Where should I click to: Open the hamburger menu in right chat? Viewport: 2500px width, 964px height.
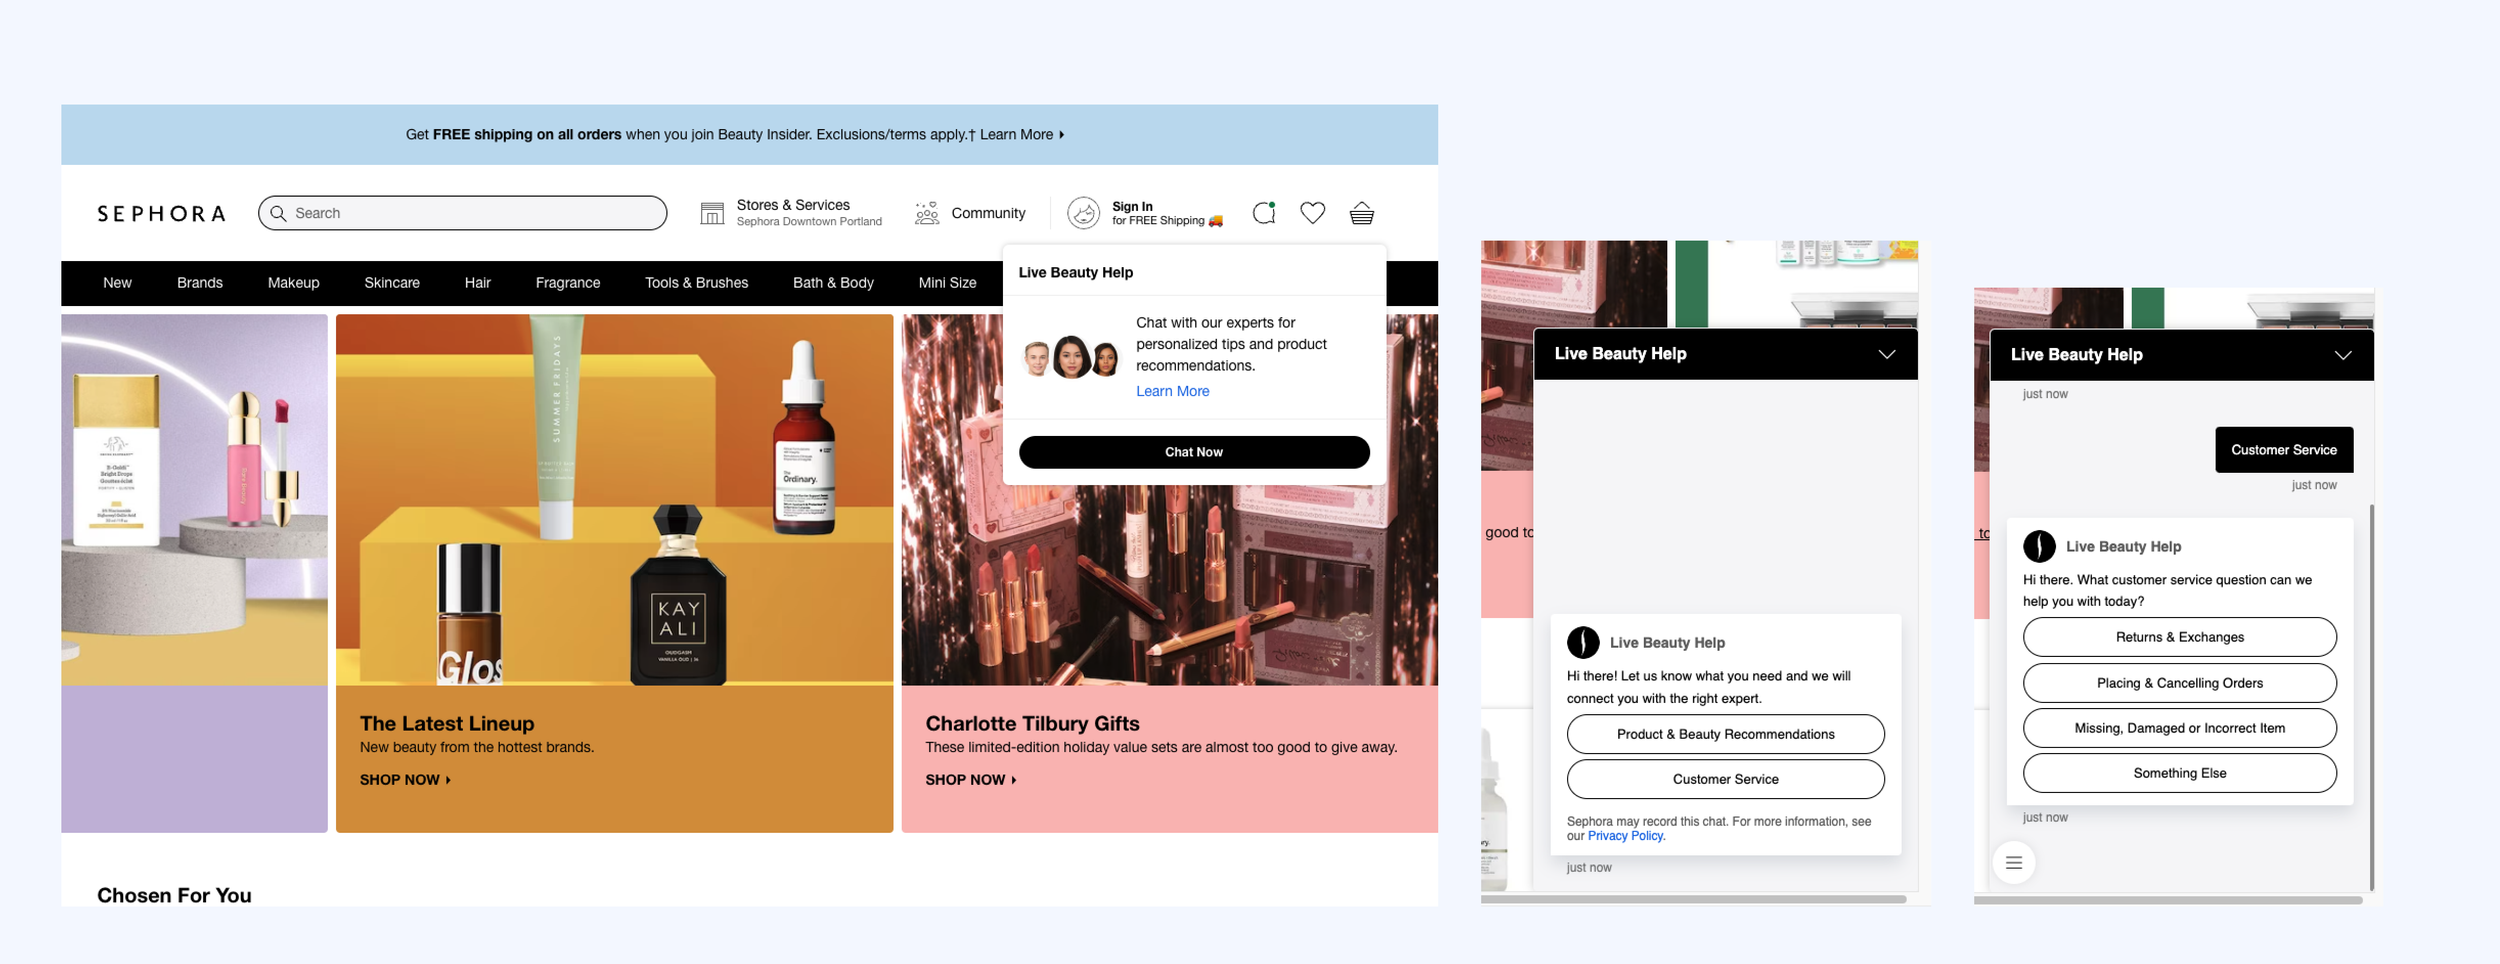(2014, 862)
